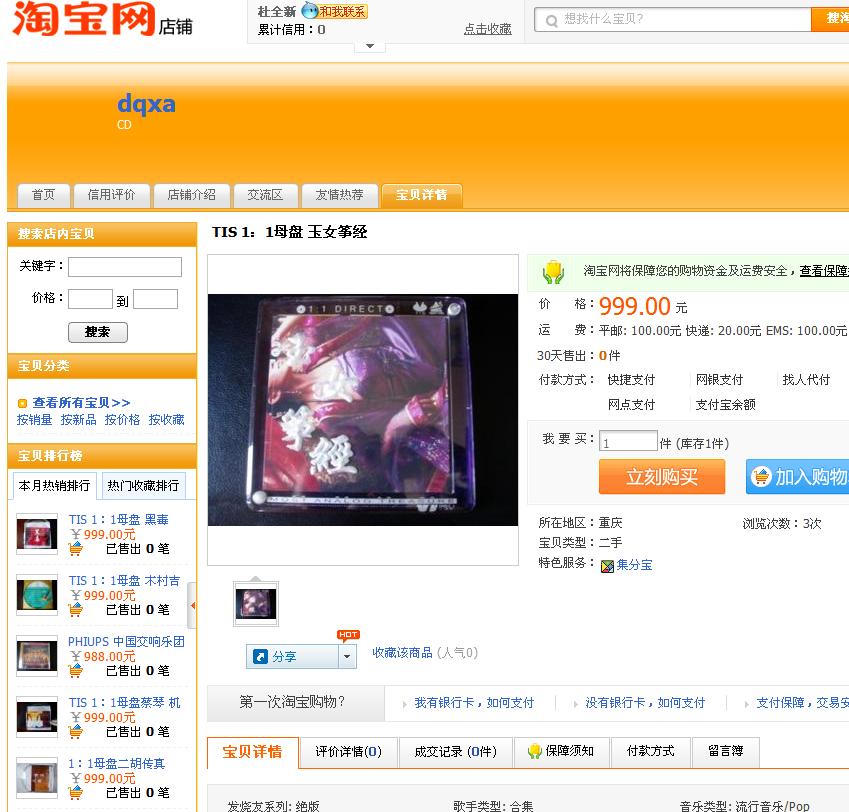849x812 pixels.
Task: Open the 留言簿 tab
Action: click(x=726, y=752)
